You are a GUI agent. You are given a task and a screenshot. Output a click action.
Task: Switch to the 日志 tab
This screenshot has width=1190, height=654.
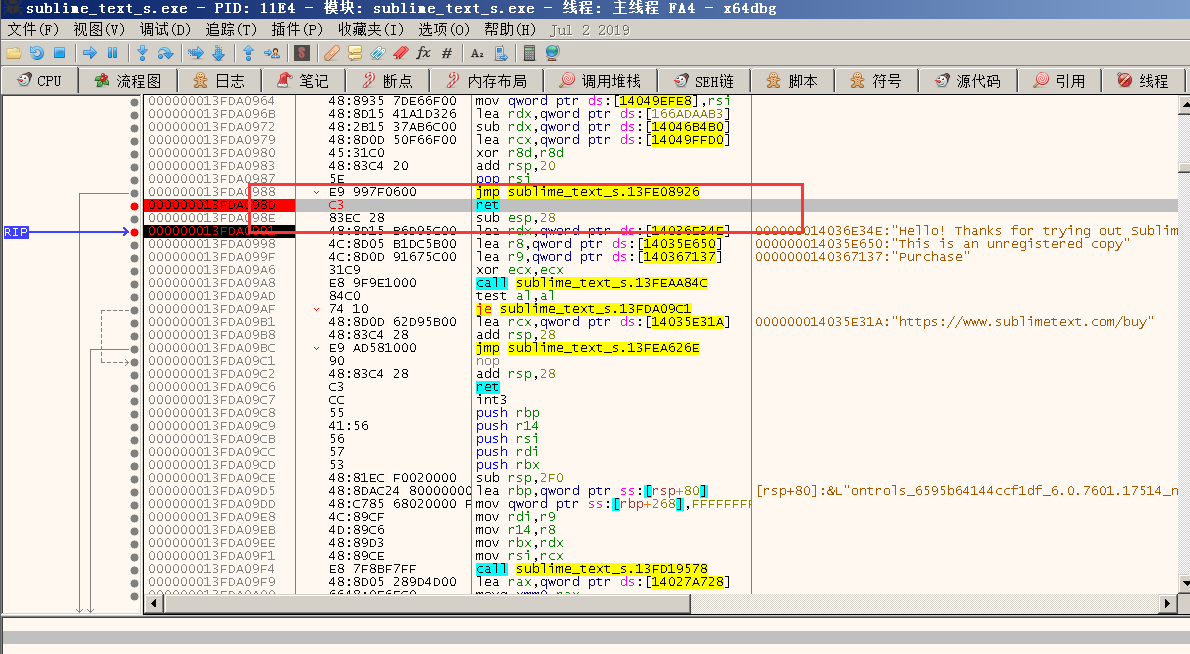(x=219, y=80)
